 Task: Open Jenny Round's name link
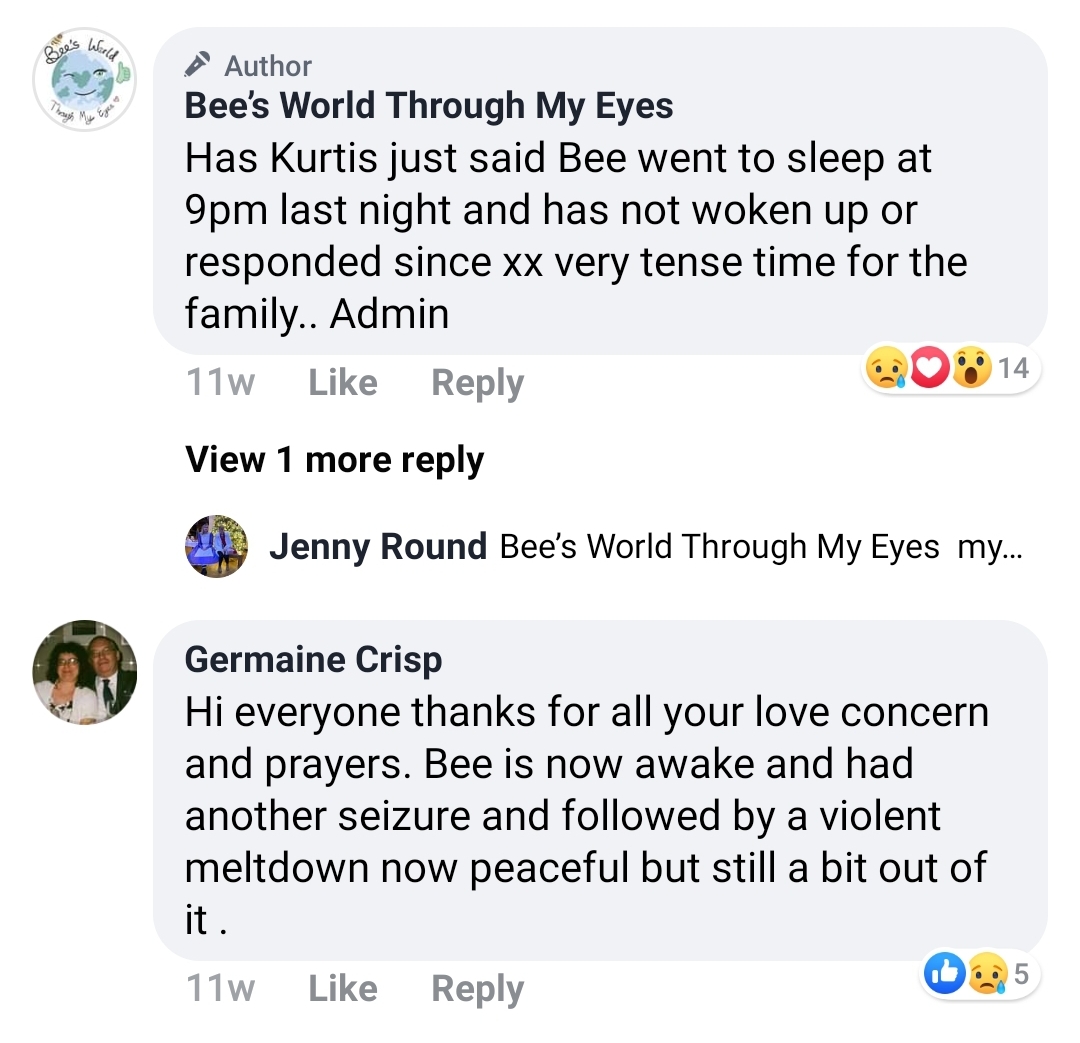coord(377,546)
